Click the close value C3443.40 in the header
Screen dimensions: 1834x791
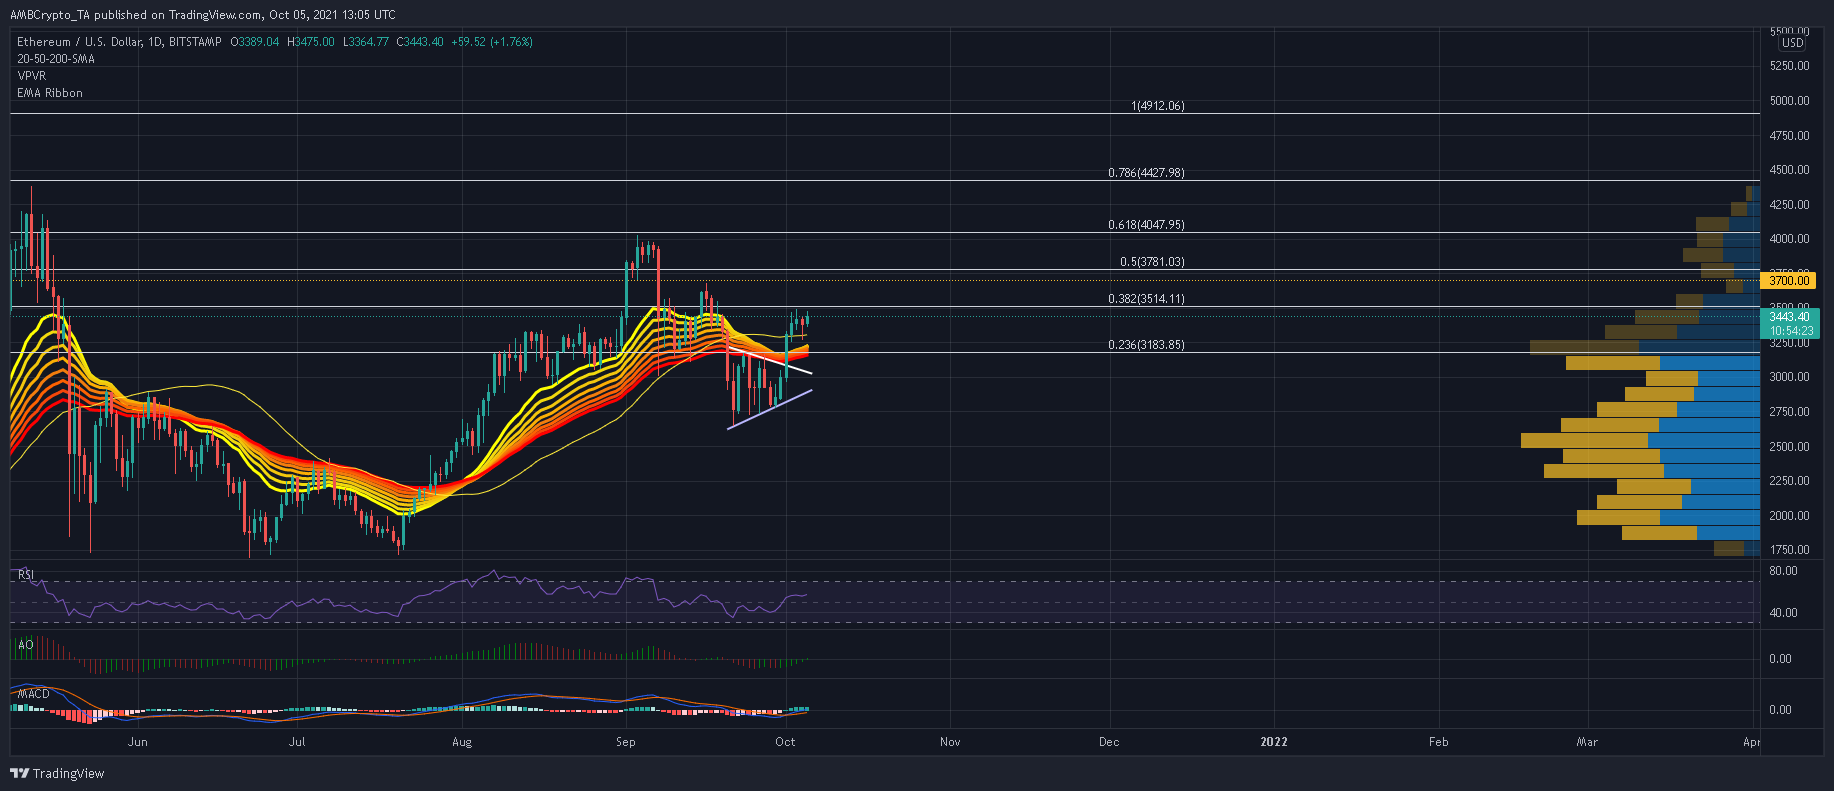pos(420,42)
